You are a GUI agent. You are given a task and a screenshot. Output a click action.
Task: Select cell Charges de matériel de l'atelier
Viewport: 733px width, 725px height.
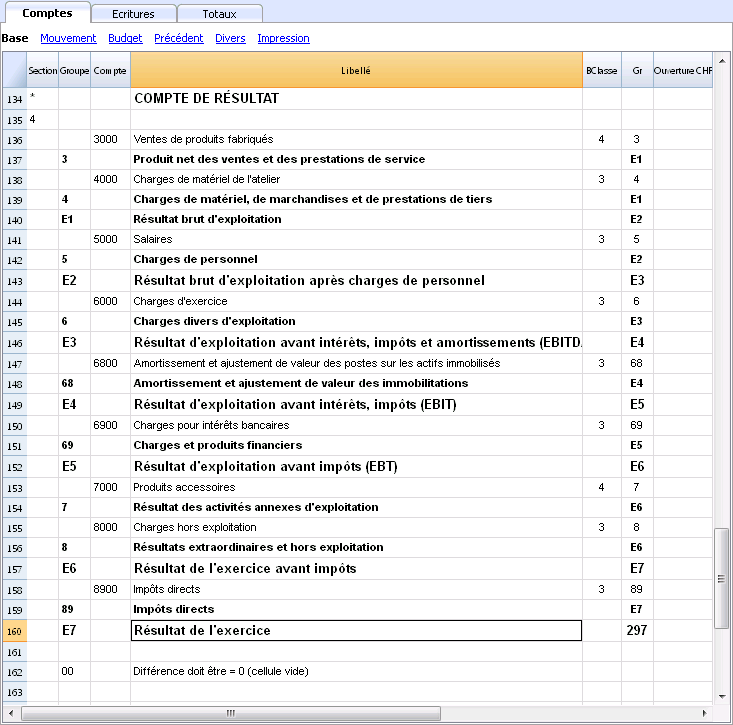point(356,179)
